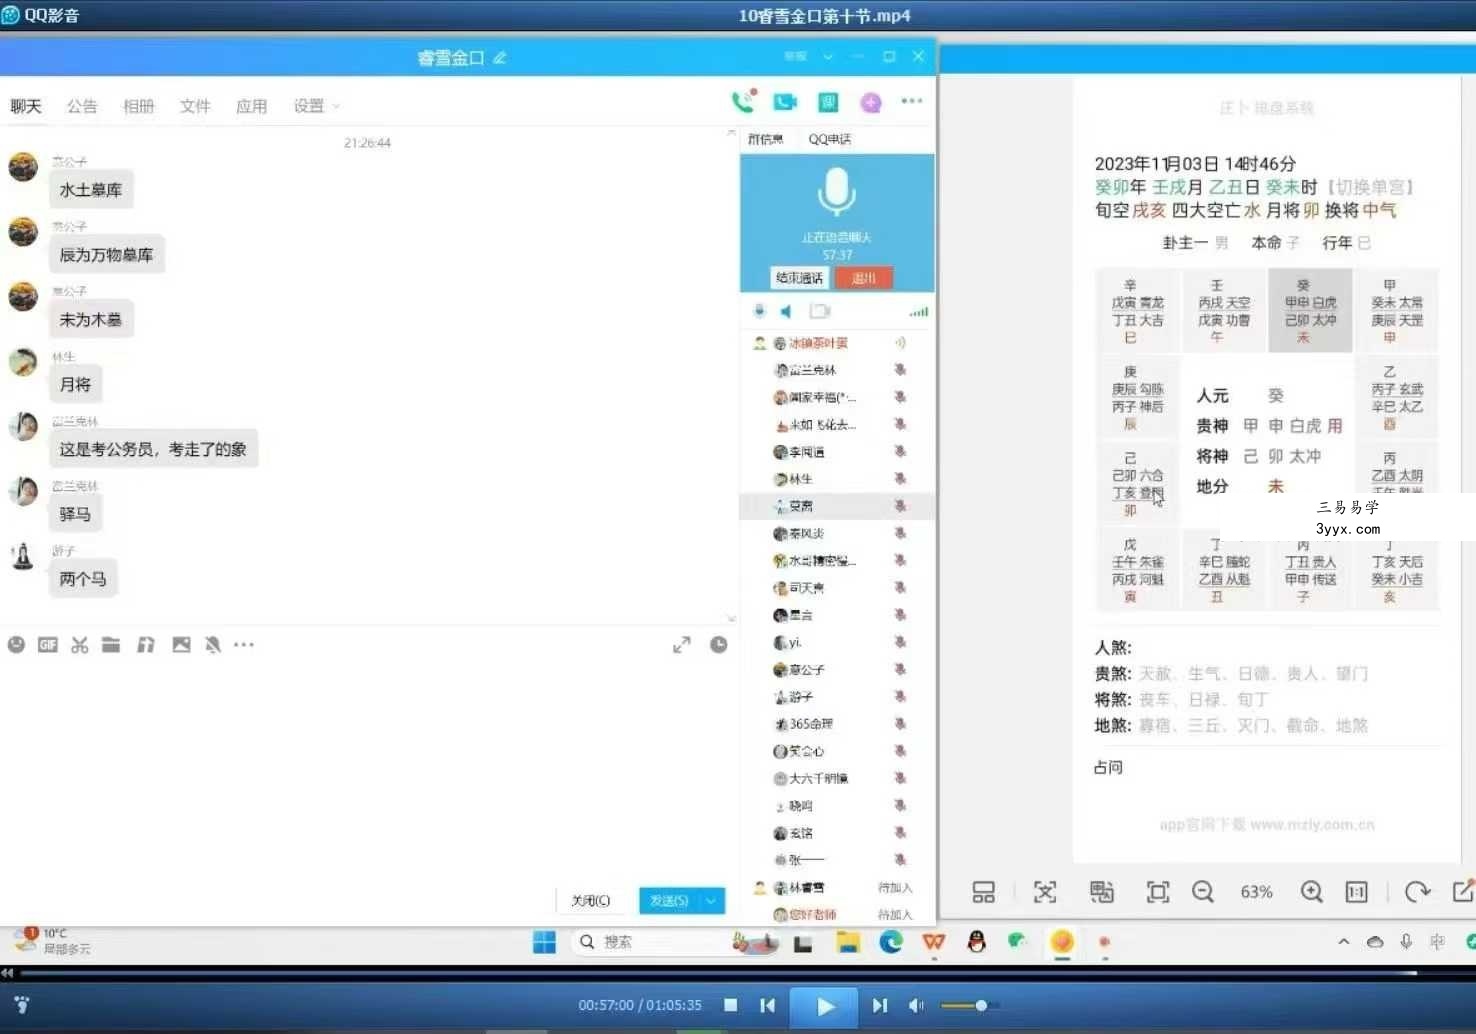Edit the 睿雪金口 group name pencil
Screen dimensions: 1476x1034
pyautogui.click(x=500, y=58)
